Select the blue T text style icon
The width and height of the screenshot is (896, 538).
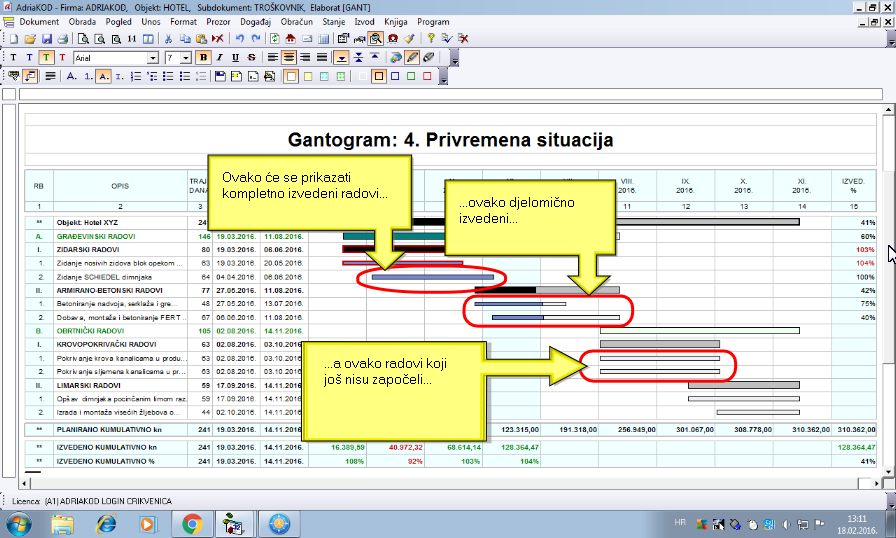coord(30,58)
